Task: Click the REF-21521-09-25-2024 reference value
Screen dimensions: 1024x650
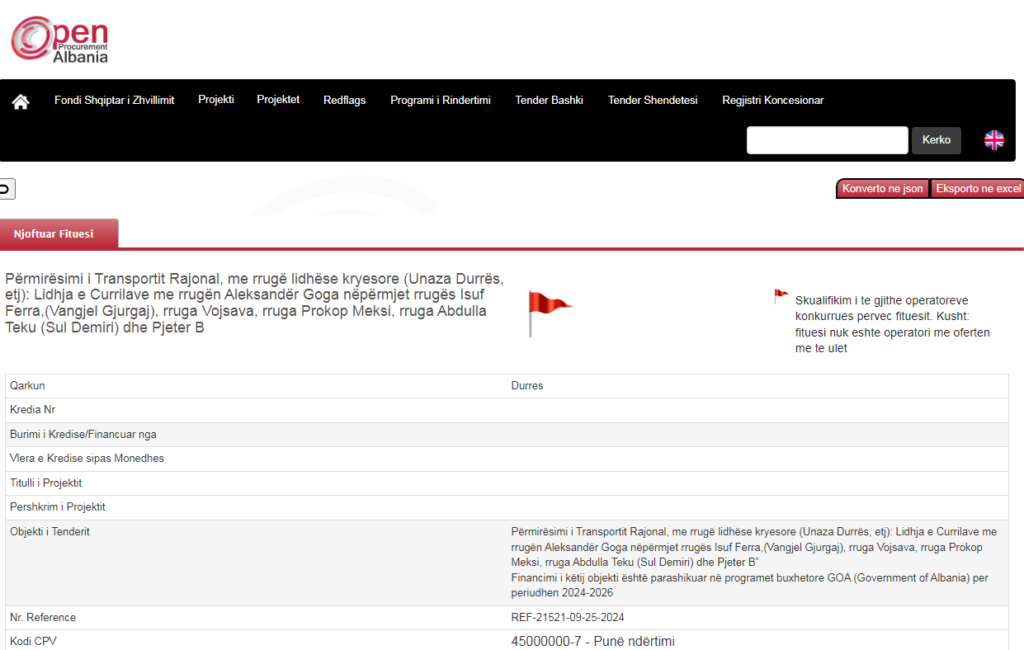Action: [x=567, y=617]
